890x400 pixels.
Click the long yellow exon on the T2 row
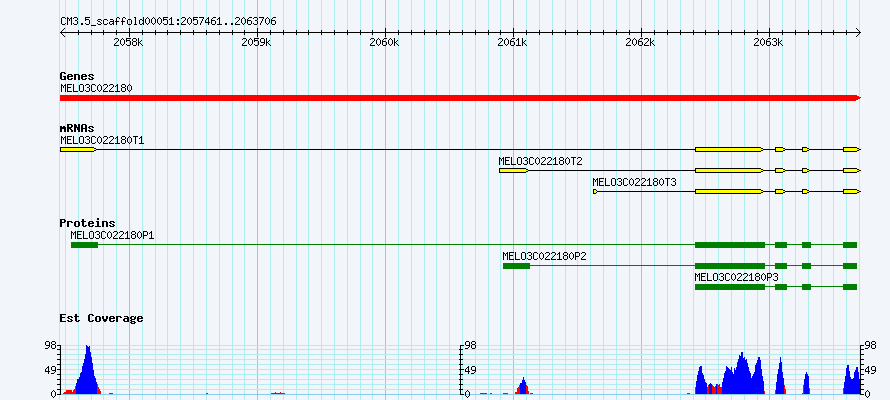[x=729, y=170]
